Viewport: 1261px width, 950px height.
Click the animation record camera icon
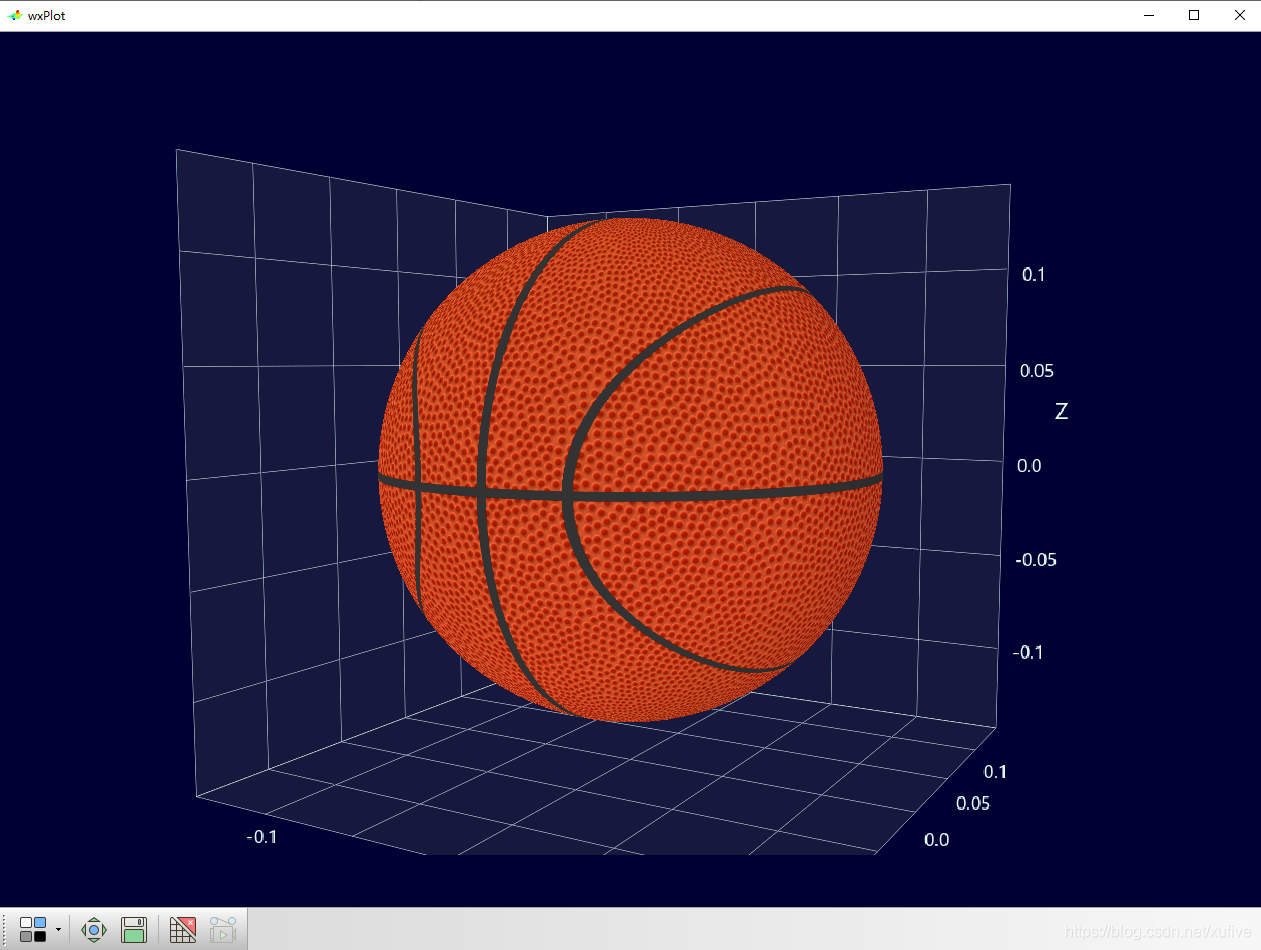[x=222, y=929]
